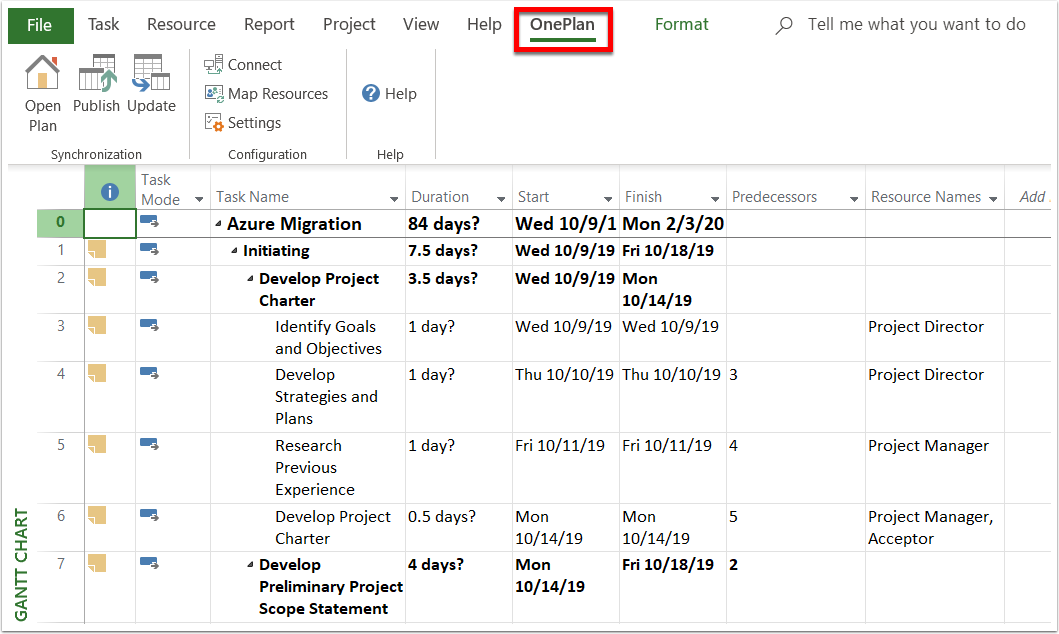Click the task mode icon for Azure Migration

tap(150, 223)
